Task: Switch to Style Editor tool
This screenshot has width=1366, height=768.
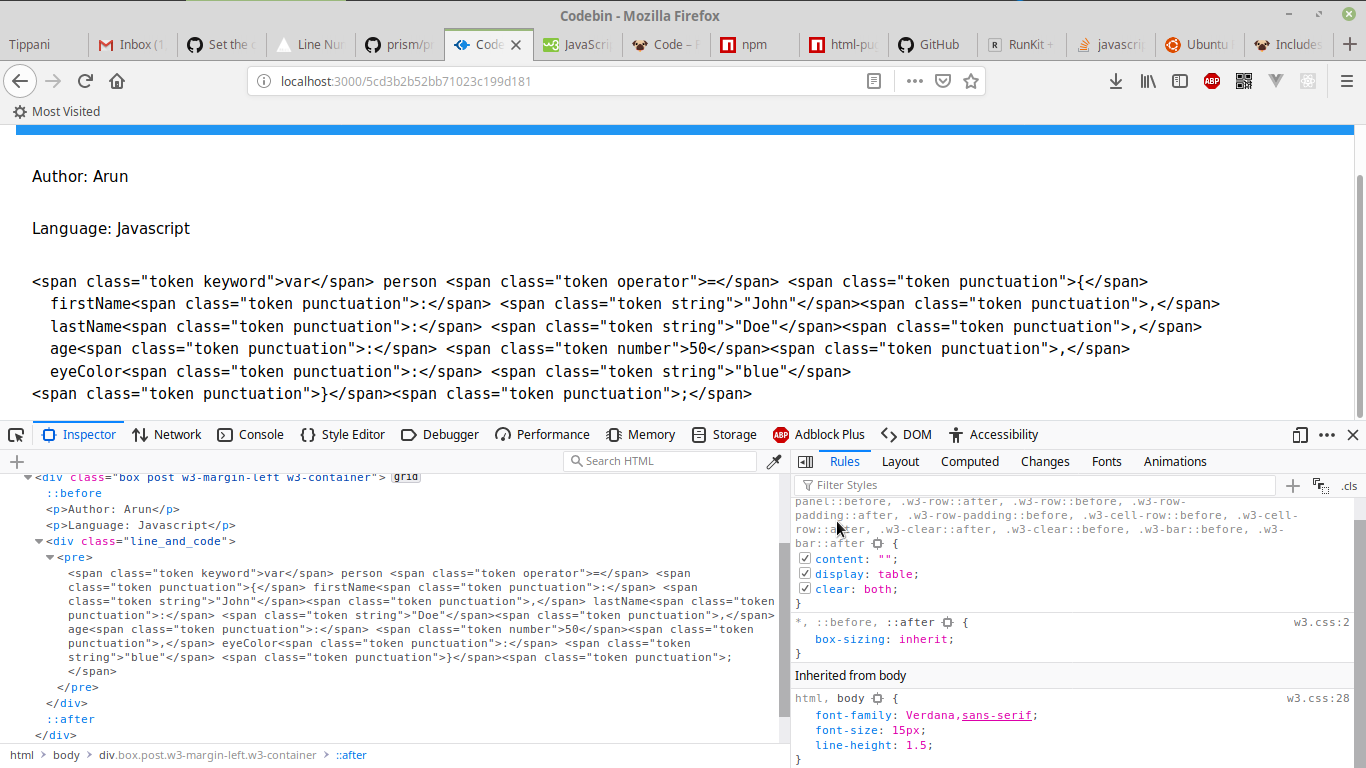Action: (x=342, y=435)
